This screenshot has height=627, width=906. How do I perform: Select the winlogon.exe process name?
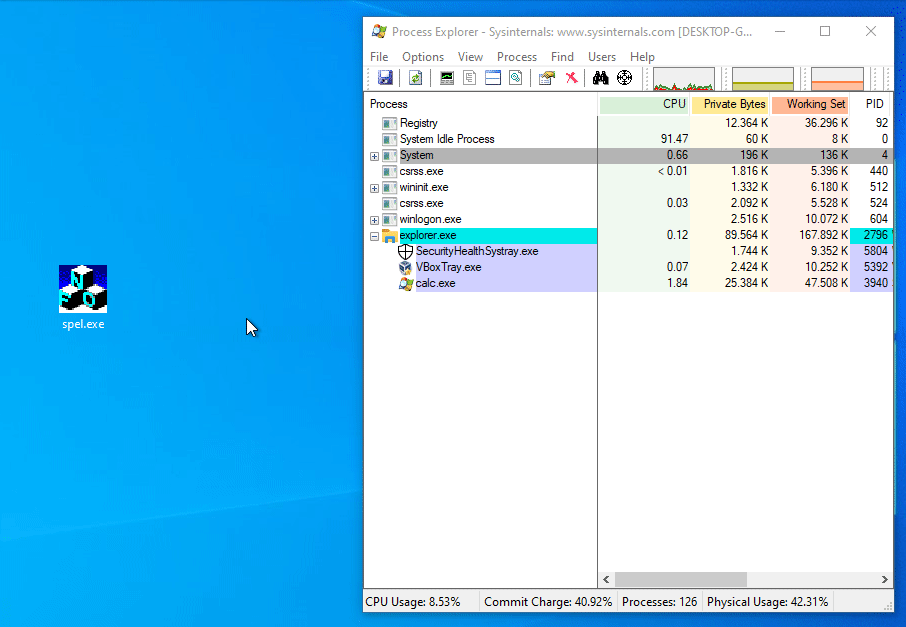point(430,220)
